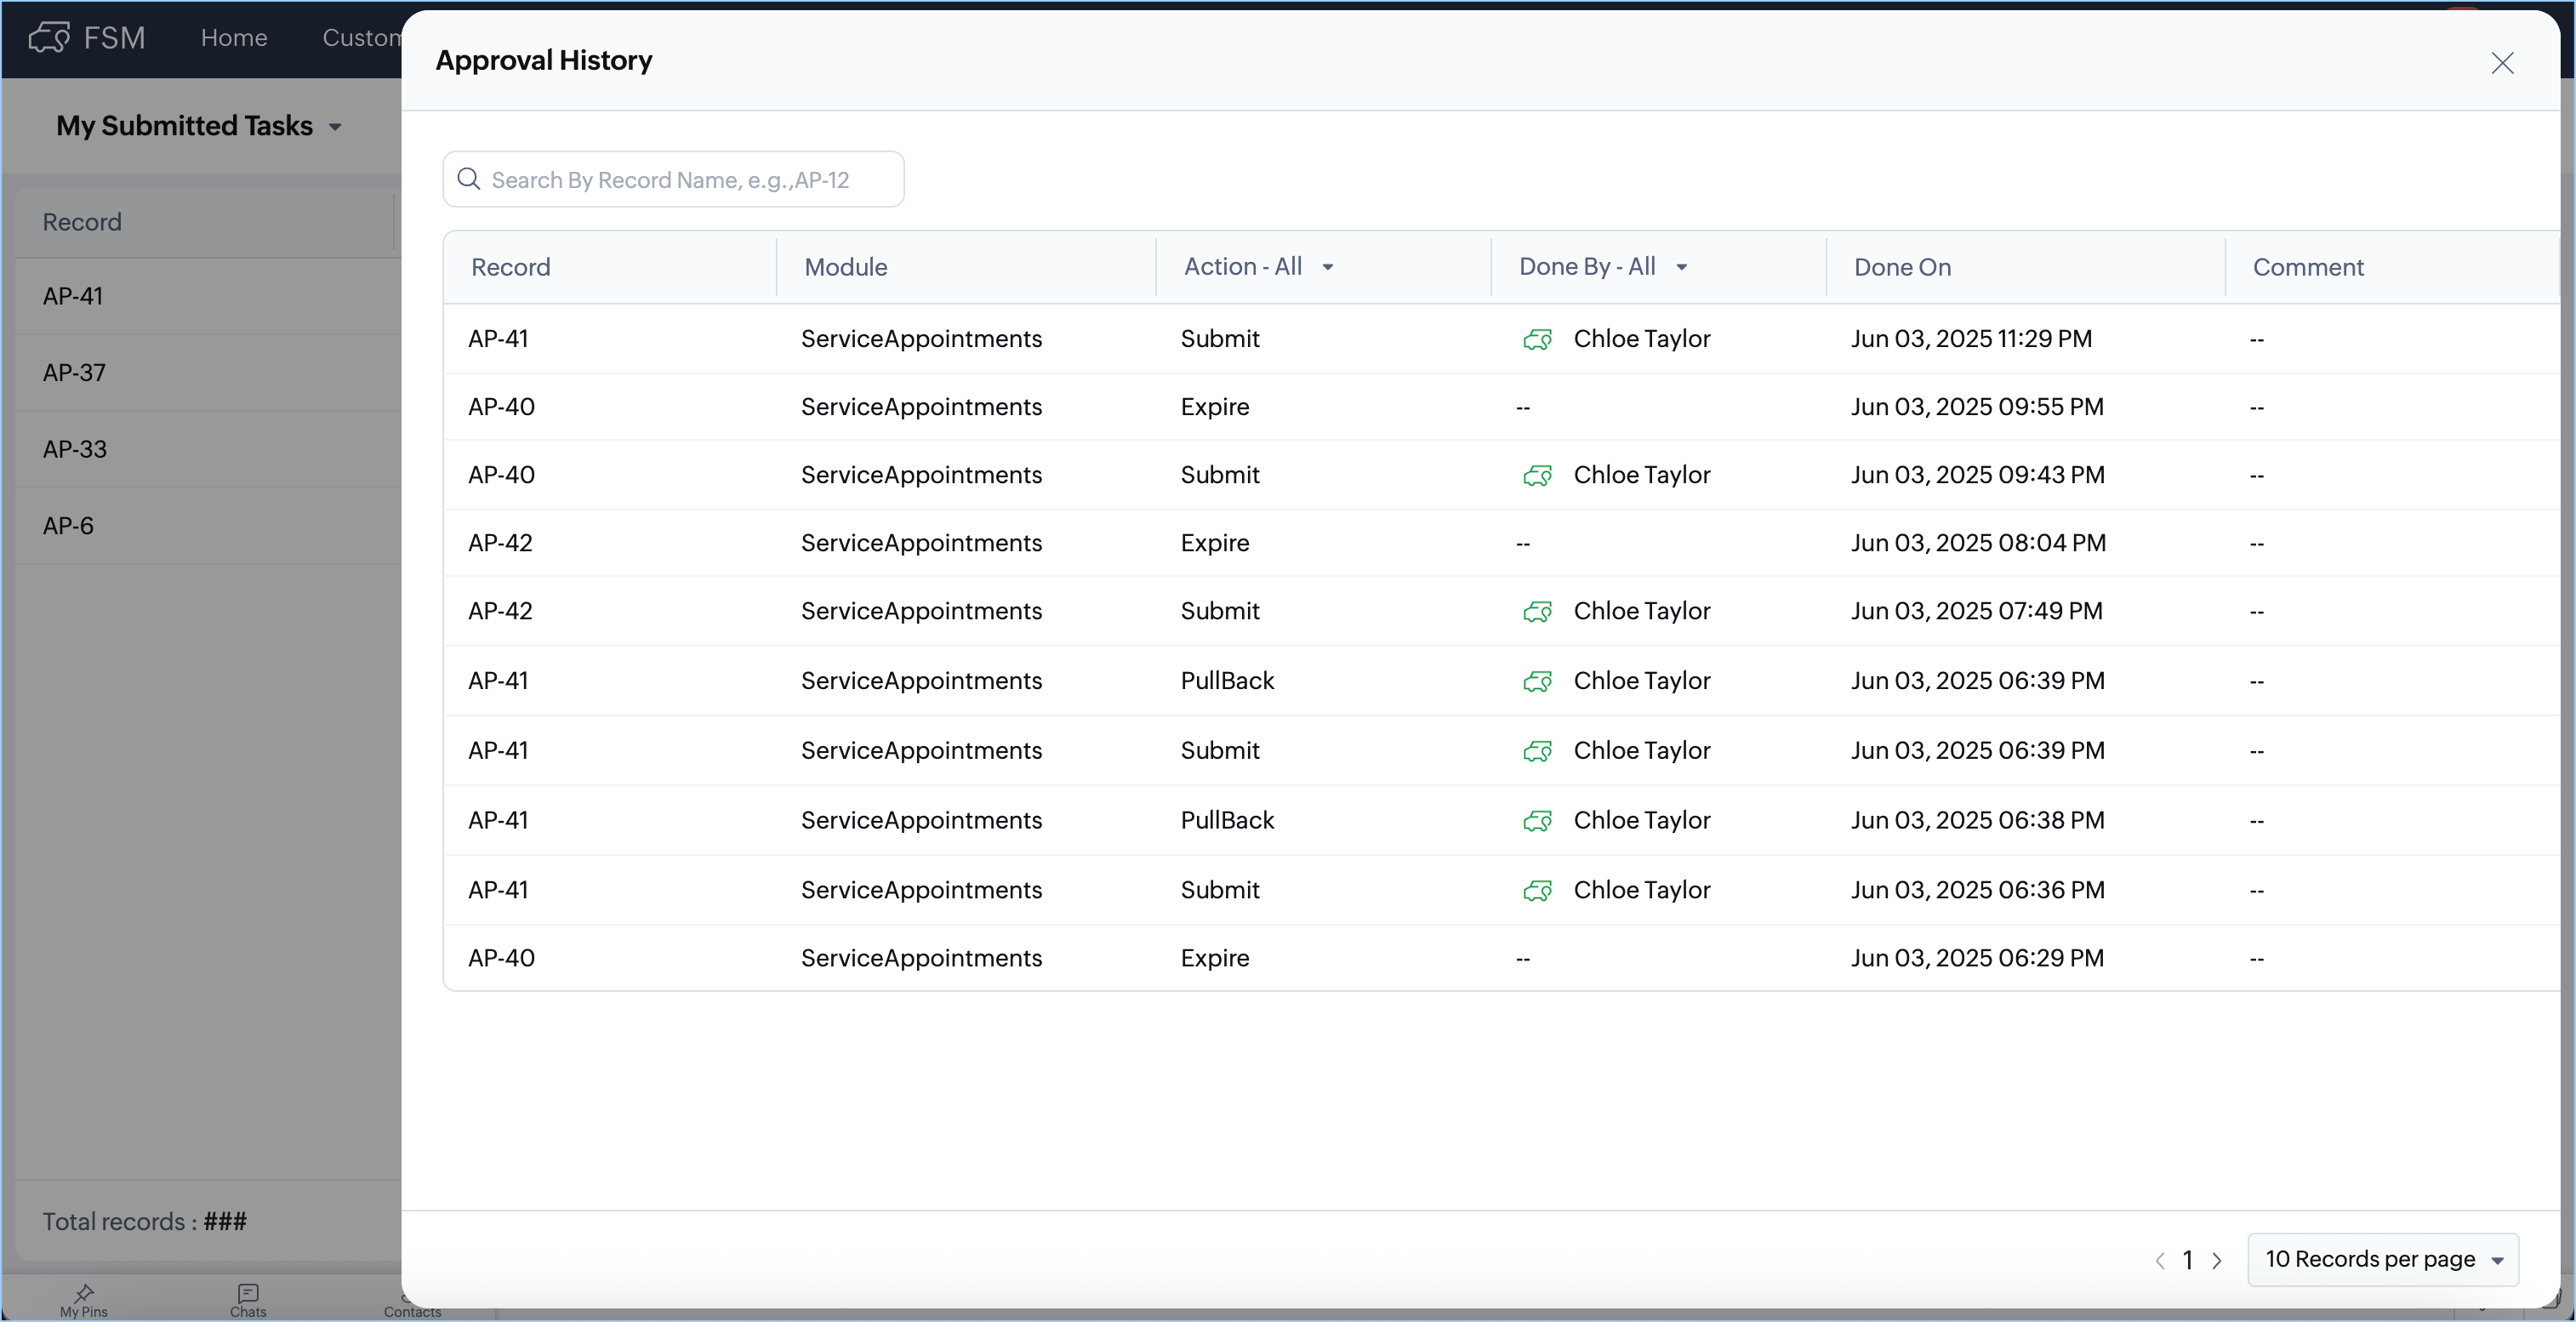
Task: Focus the Search By Record Name field
Action: coord(690,180)
